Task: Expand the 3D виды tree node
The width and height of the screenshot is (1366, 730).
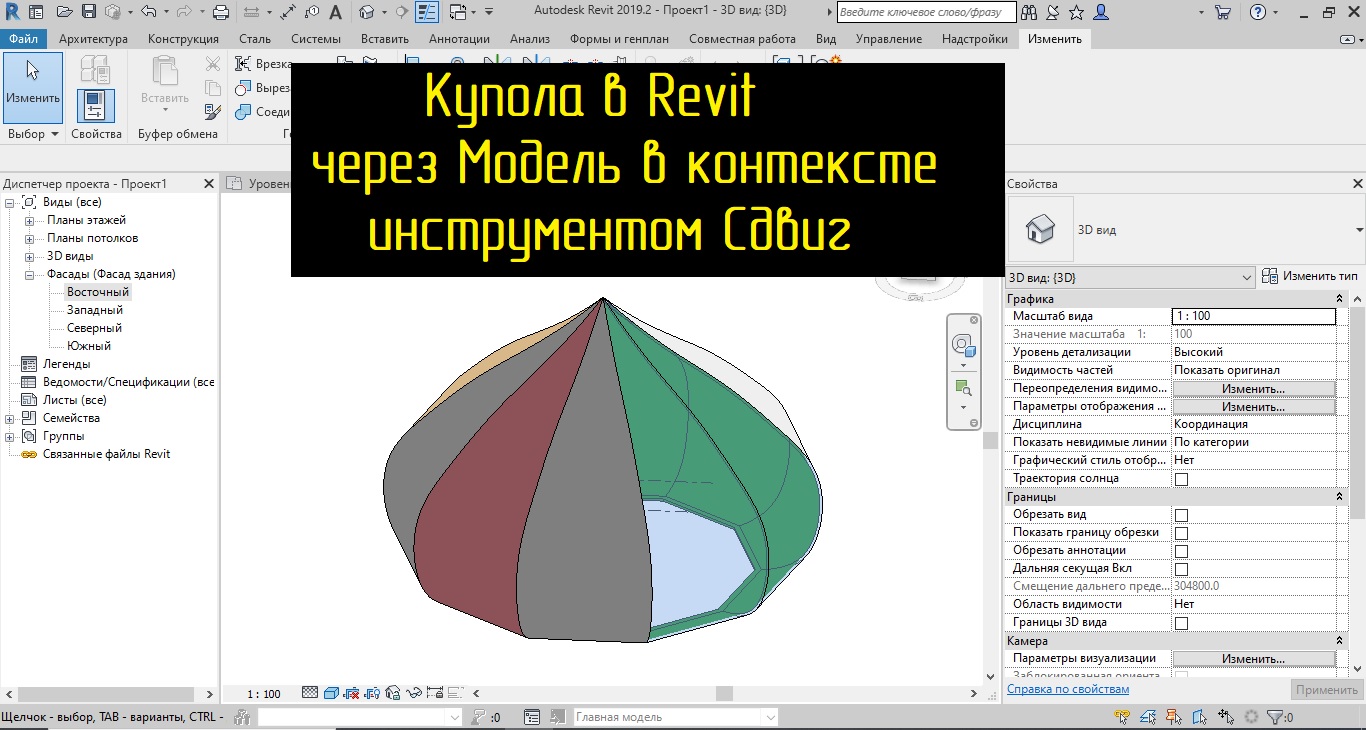Action: [29, 257]
